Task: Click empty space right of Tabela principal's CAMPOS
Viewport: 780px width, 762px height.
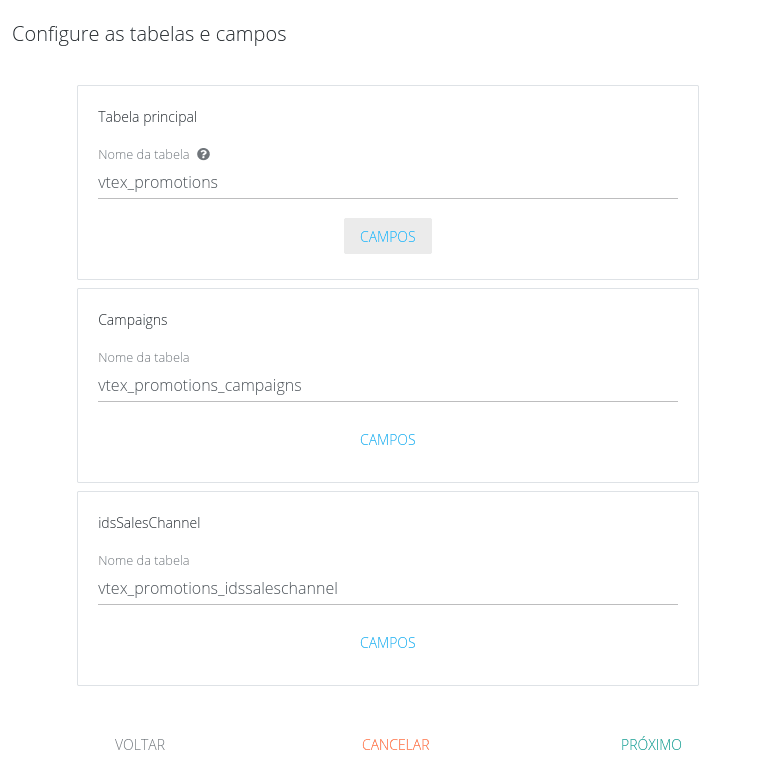Action: 560,237
